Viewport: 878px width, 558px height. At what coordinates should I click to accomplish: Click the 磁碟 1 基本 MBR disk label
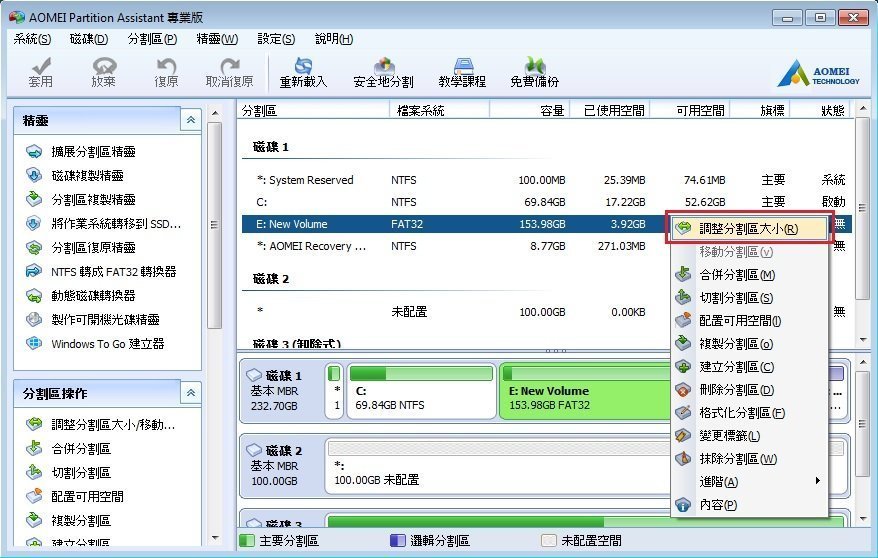pos(282,391)
